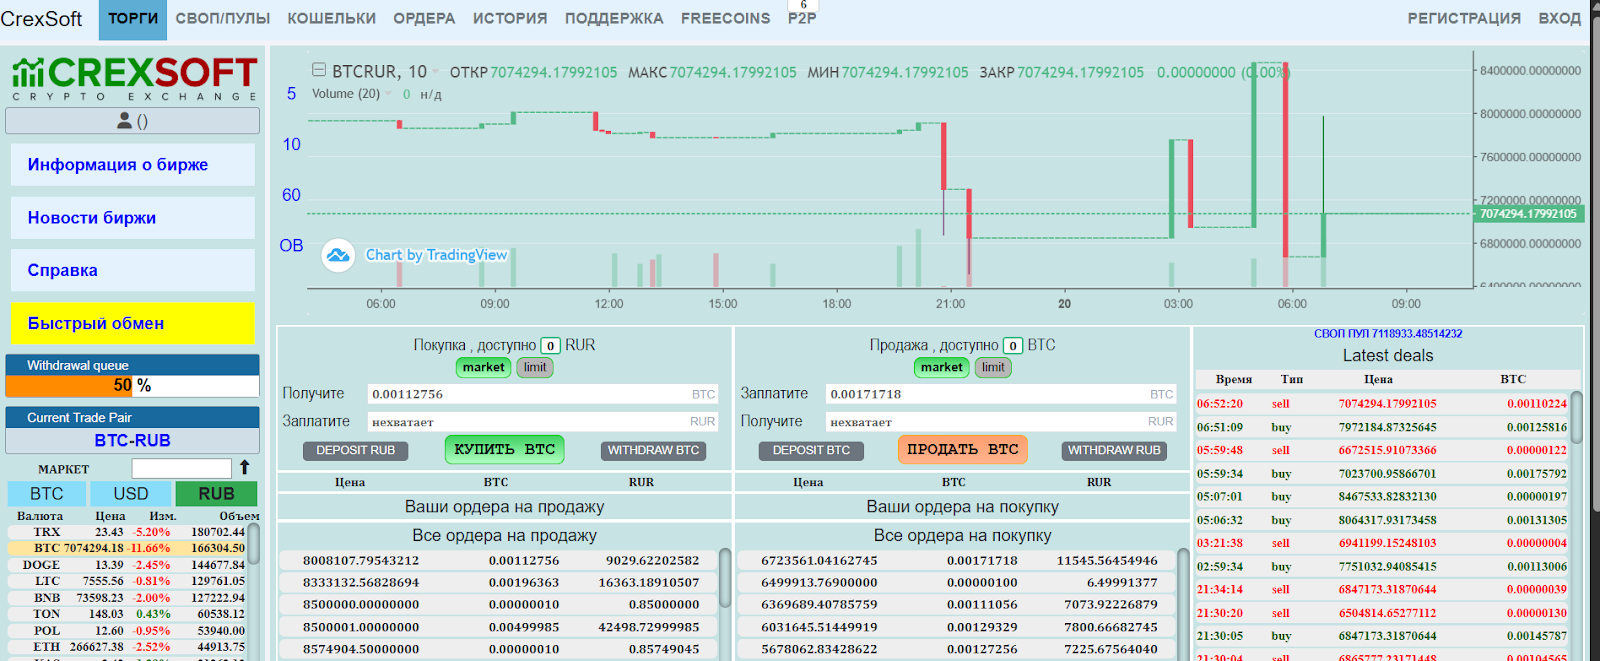This screenshot has height=661, width=1600.
Task: Collapse the BTCRUR chart legend box icon
Action: (x=319, y=70)
